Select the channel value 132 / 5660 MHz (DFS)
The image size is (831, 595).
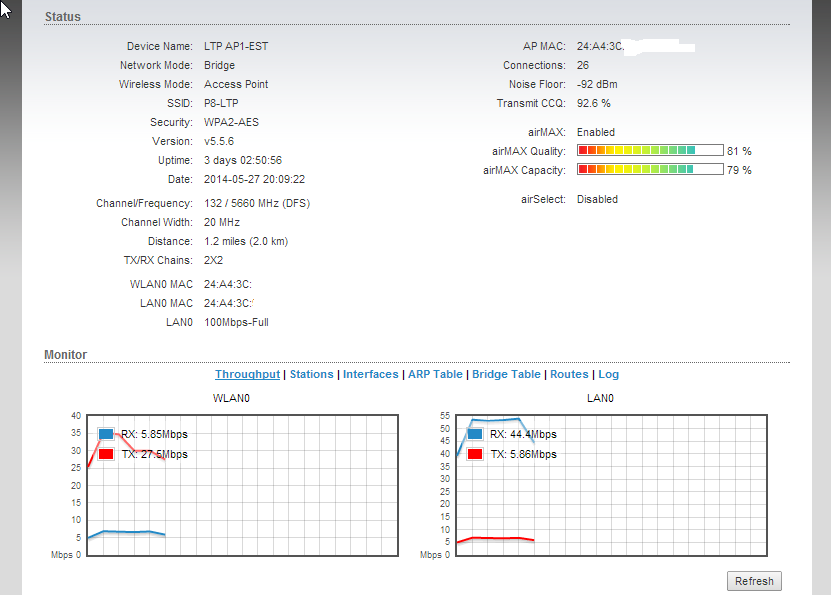[257, 203]
